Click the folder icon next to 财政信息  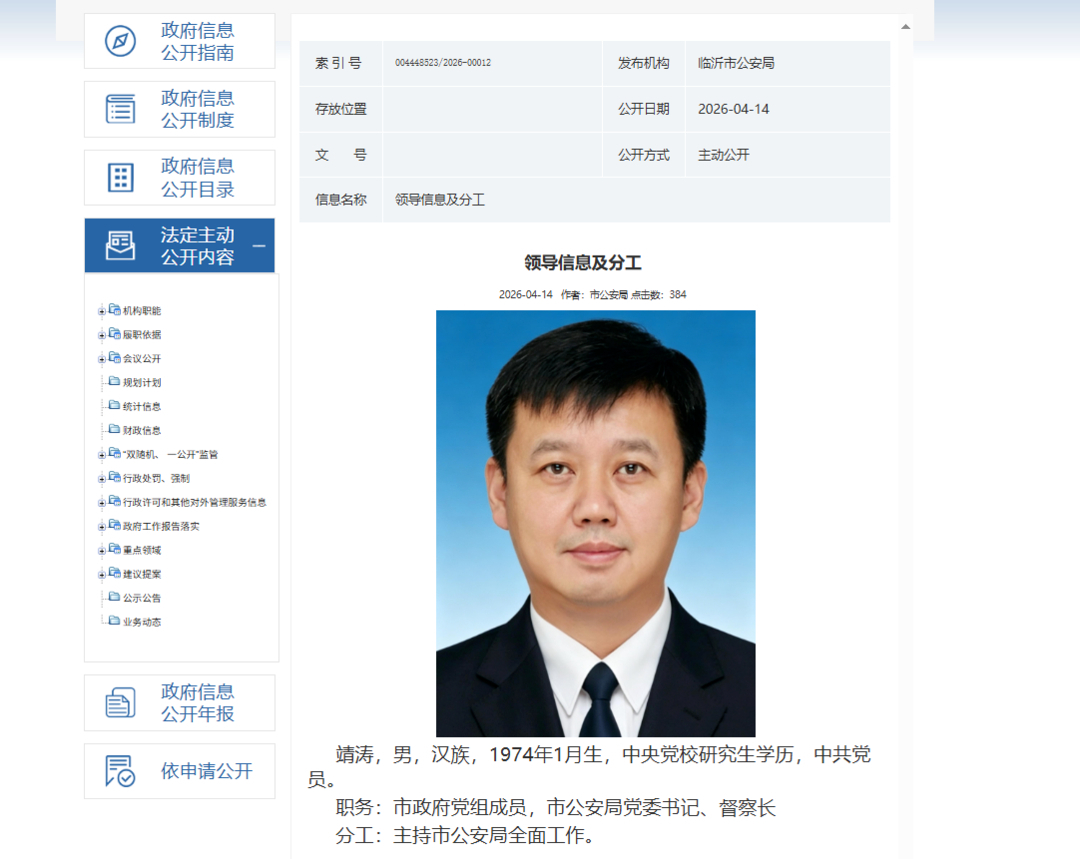[x=114, y=430]
